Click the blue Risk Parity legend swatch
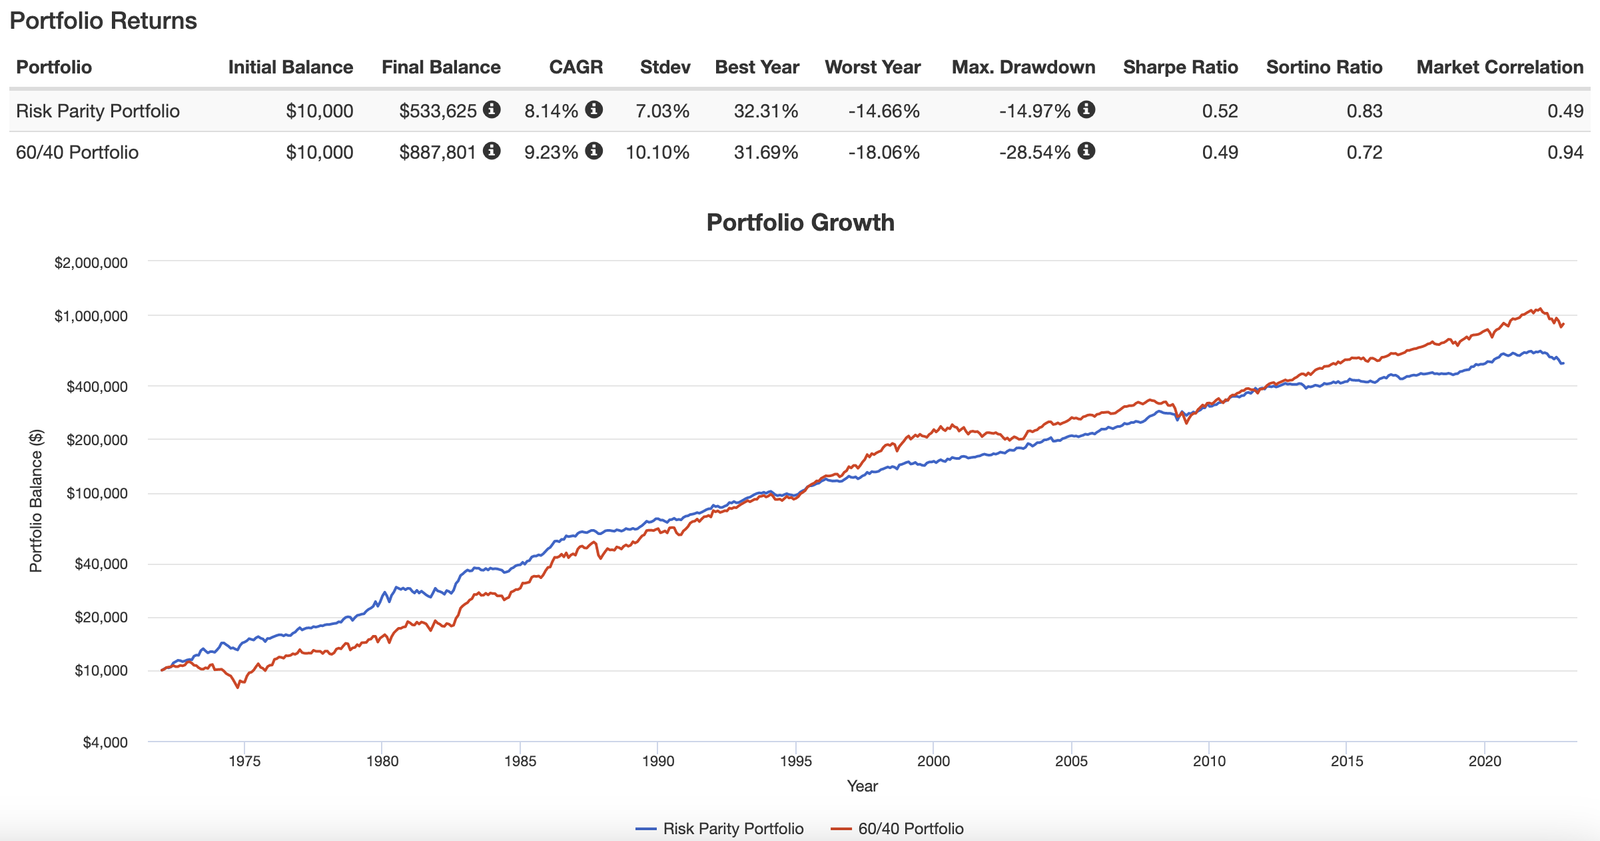 (x=646, y=829)
